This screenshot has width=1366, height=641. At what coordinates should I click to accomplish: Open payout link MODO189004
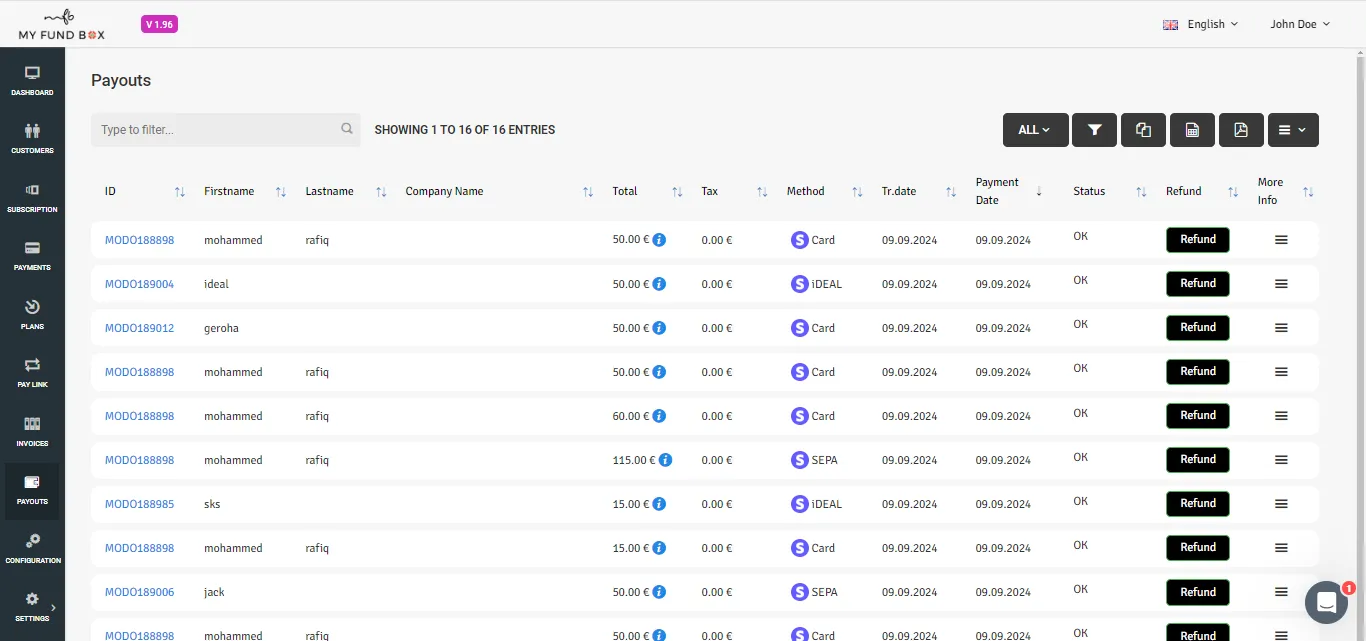(139, 284)
